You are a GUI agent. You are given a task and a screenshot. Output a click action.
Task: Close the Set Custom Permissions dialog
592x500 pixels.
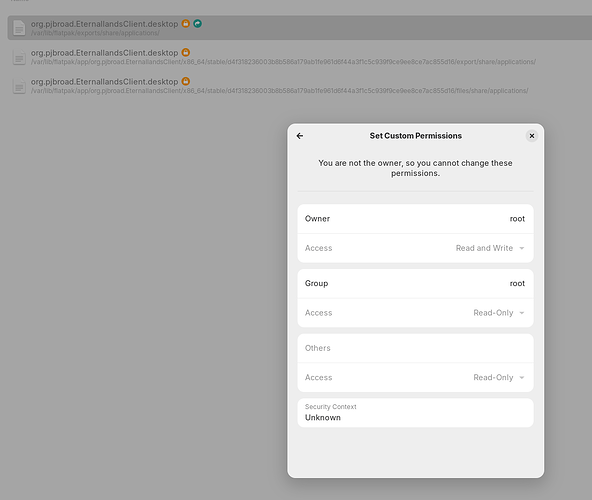(x=532, y=136)
